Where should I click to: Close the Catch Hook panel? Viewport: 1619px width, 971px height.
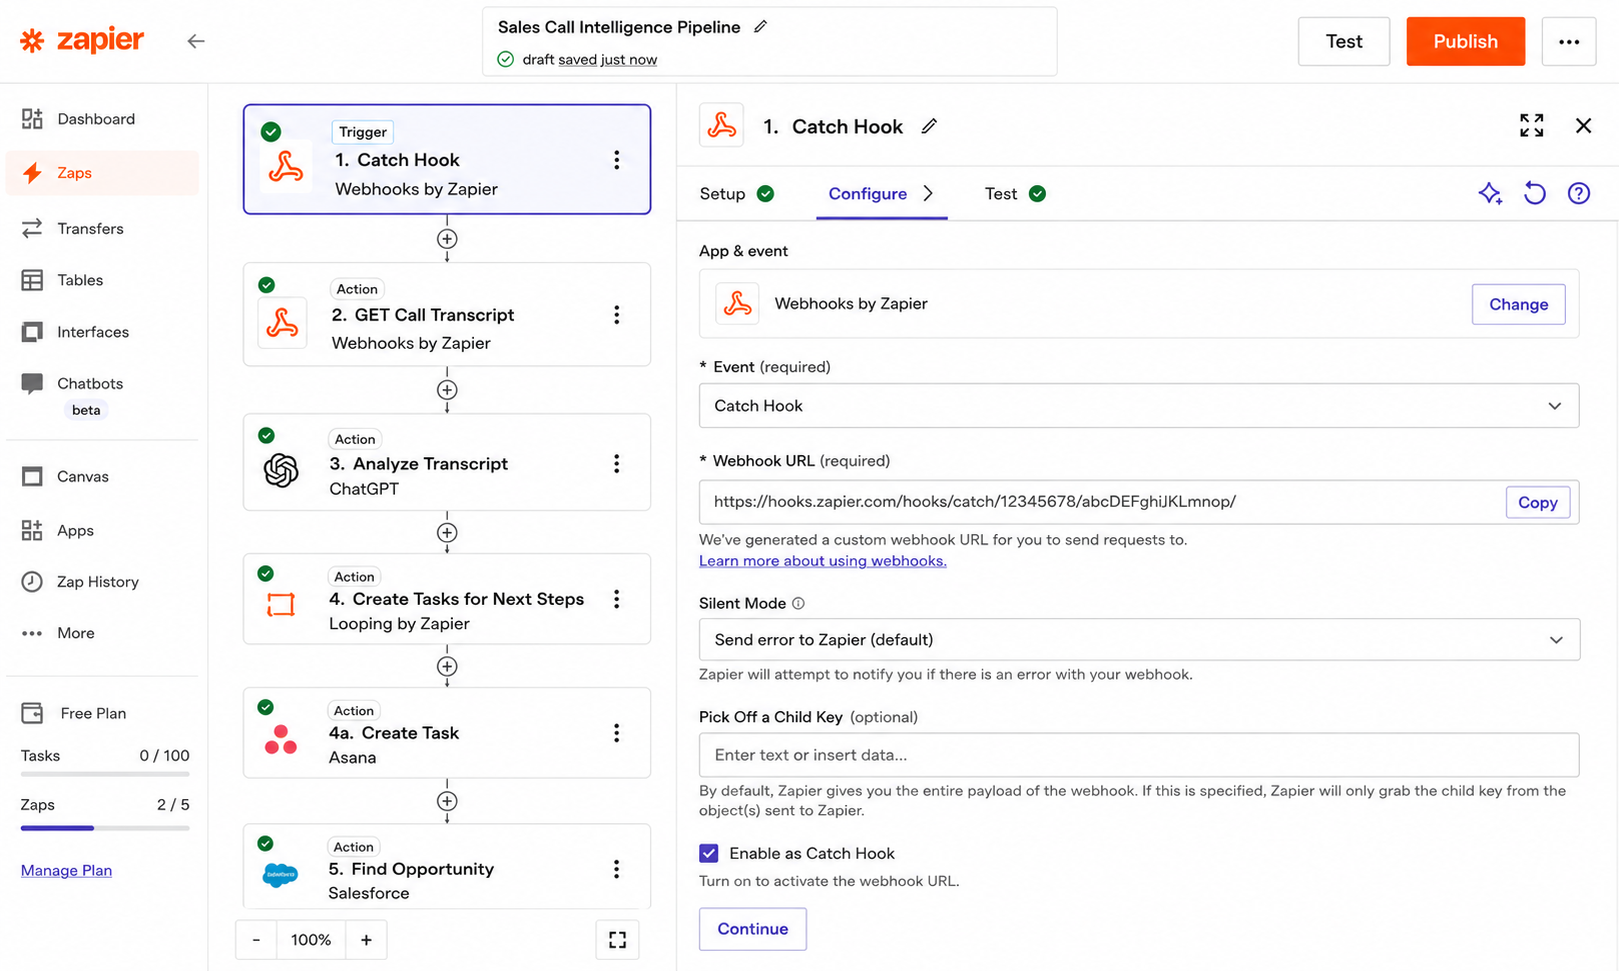pyautogui.click(x=1583, y=125)
